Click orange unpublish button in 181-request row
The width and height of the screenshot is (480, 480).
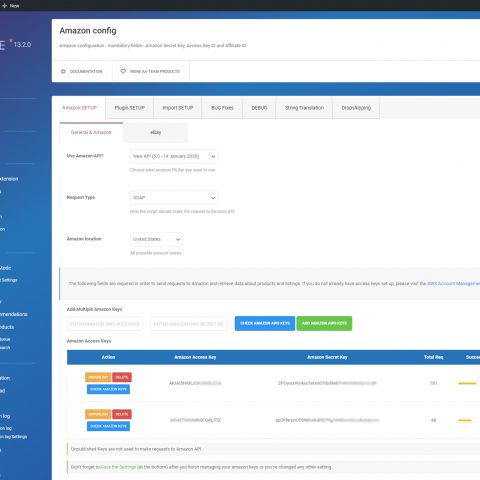[x=98, y=377]
